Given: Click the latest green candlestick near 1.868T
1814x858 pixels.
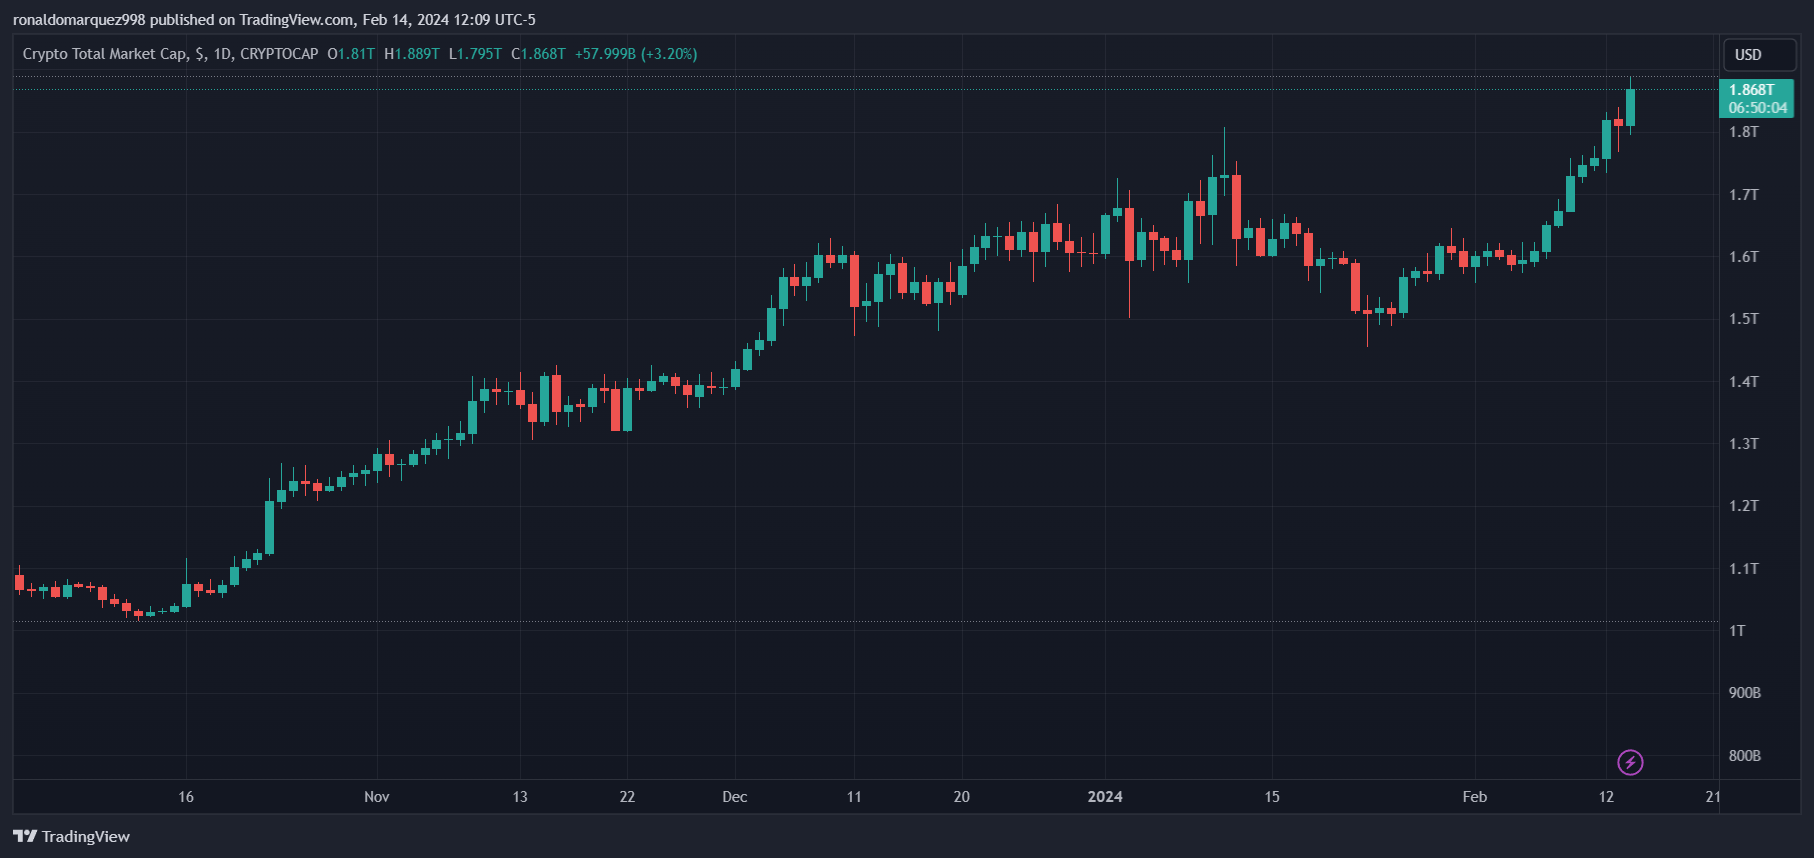Looking at the screenshot, I should [x=1630, y=107].
